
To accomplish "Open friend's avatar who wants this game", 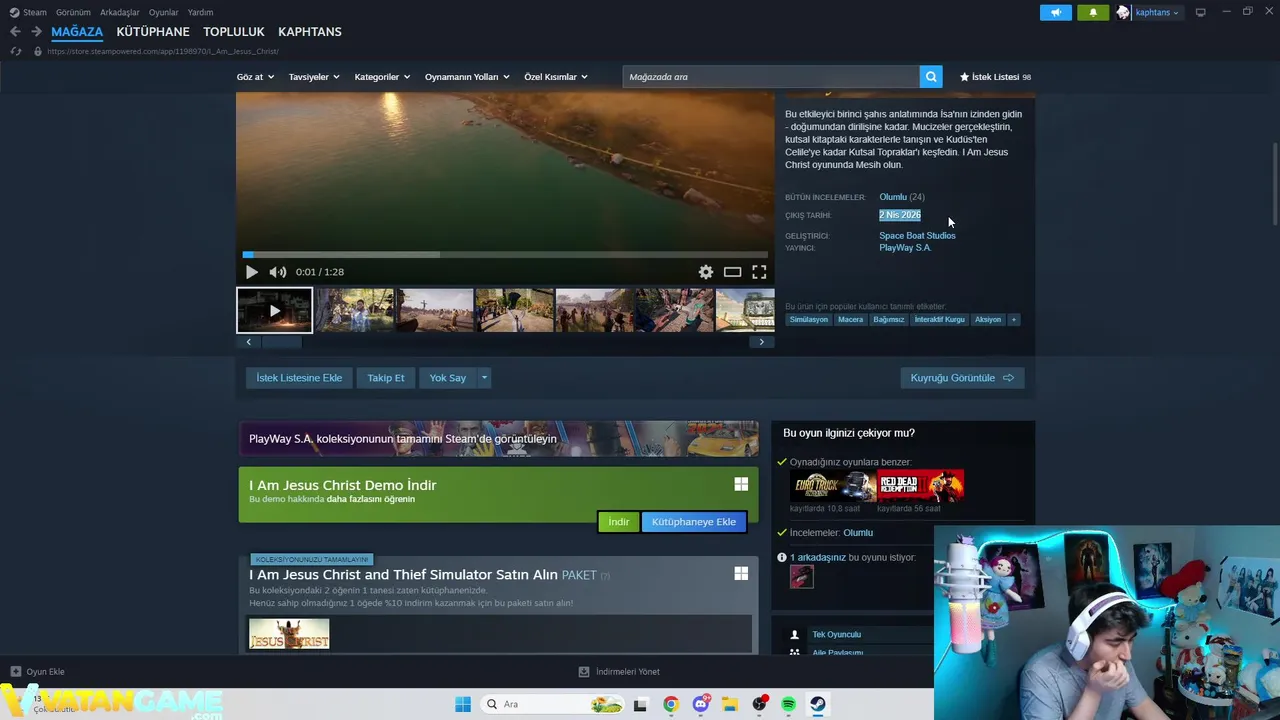I will [802, 576].
